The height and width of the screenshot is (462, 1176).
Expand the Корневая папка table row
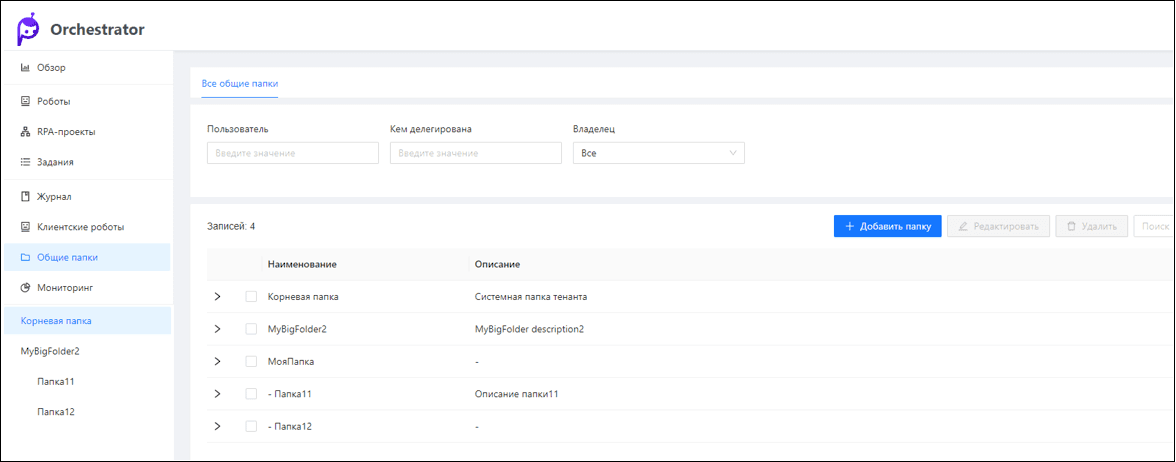218,297
